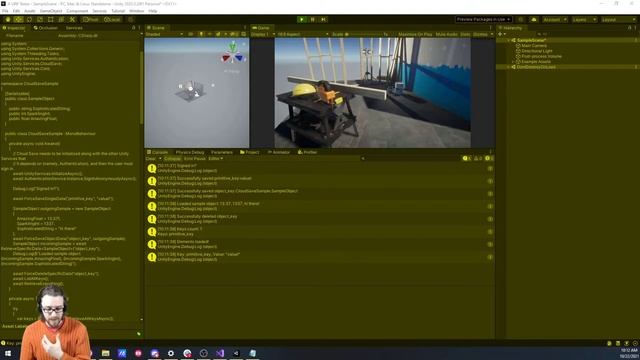Viewport: 640px width, 360px height.
Task: Select 'Successfully deleted object_key' log entry
Action: pos(320,219)
